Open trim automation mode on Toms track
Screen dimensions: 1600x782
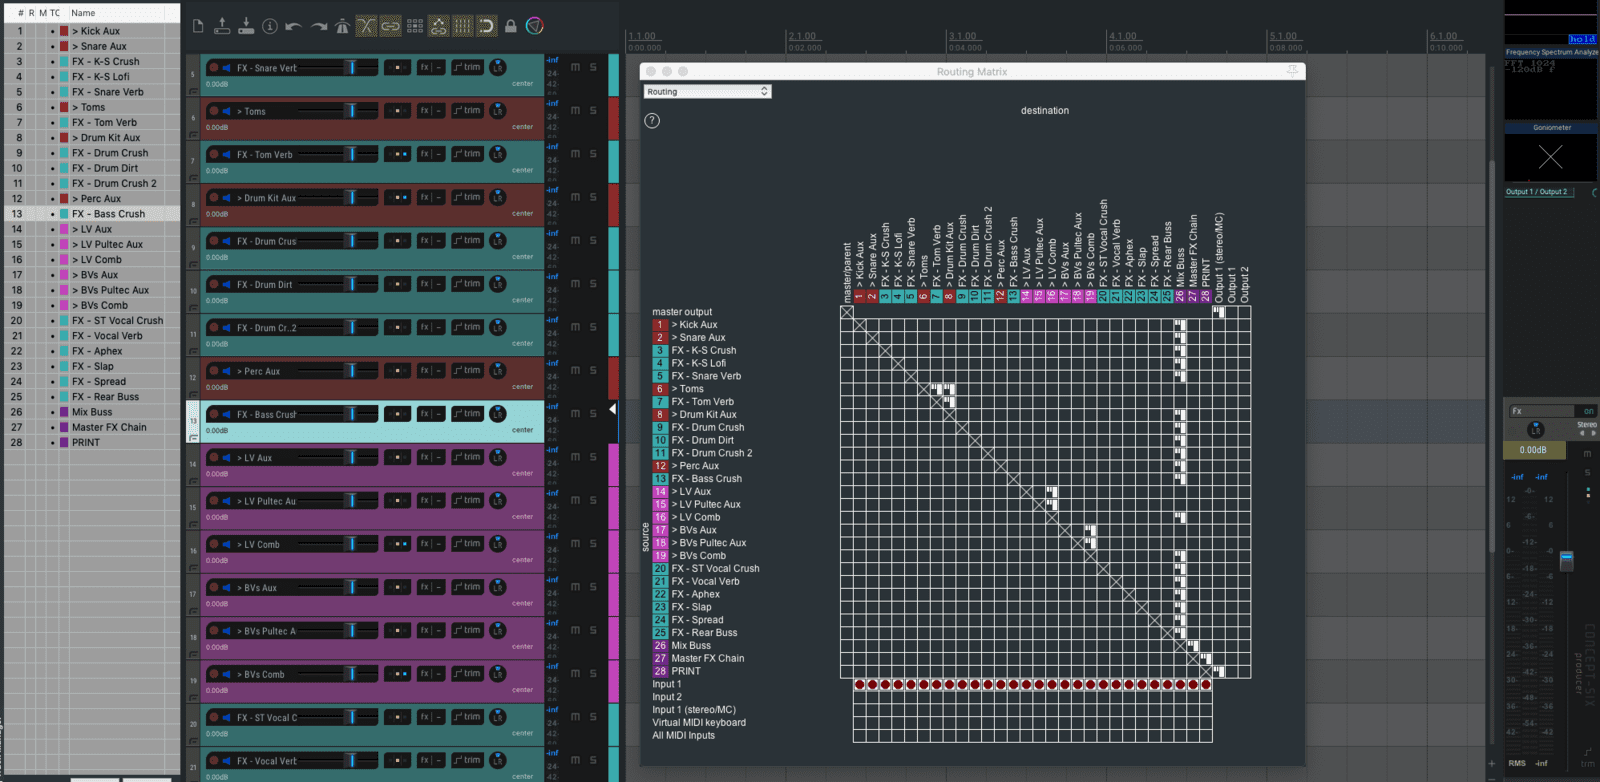tap(467, 111)
